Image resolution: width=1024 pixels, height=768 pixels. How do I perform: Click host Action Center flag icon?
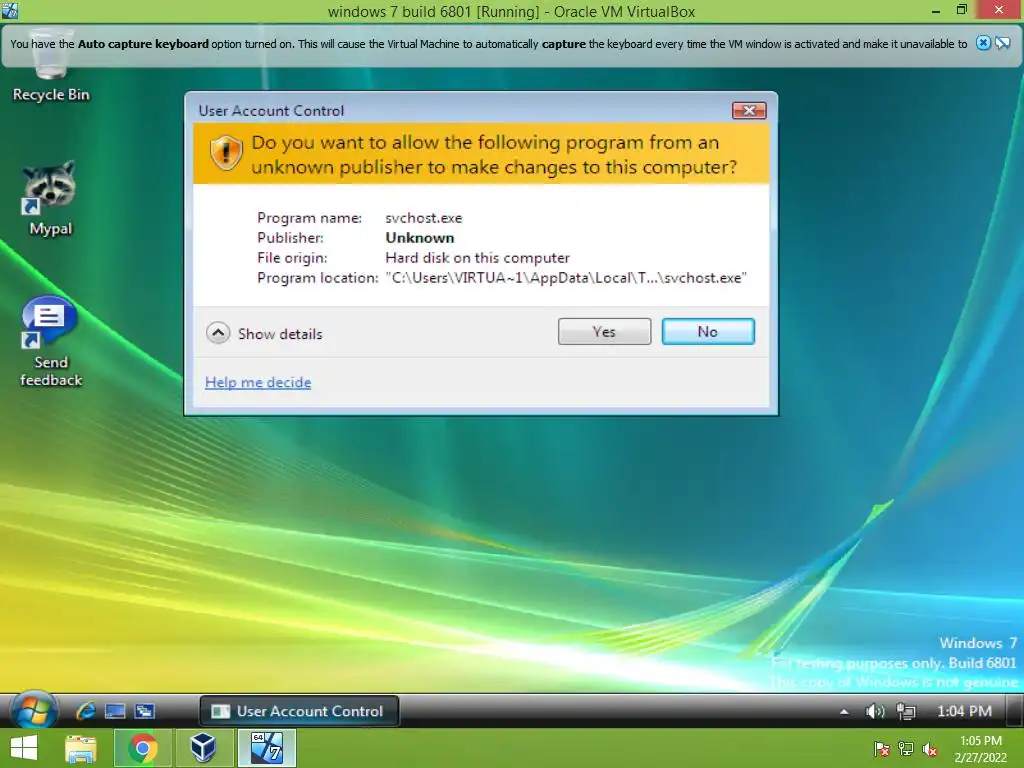tap(881, 749)
